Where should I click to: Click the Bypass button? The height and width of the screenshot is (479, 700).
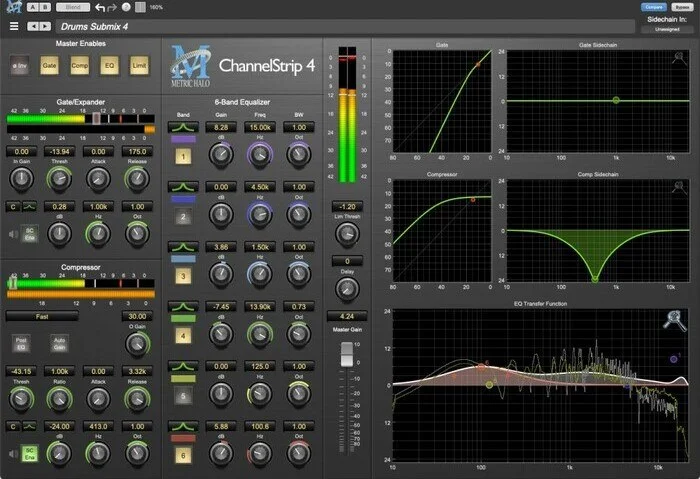pos(682,7)
